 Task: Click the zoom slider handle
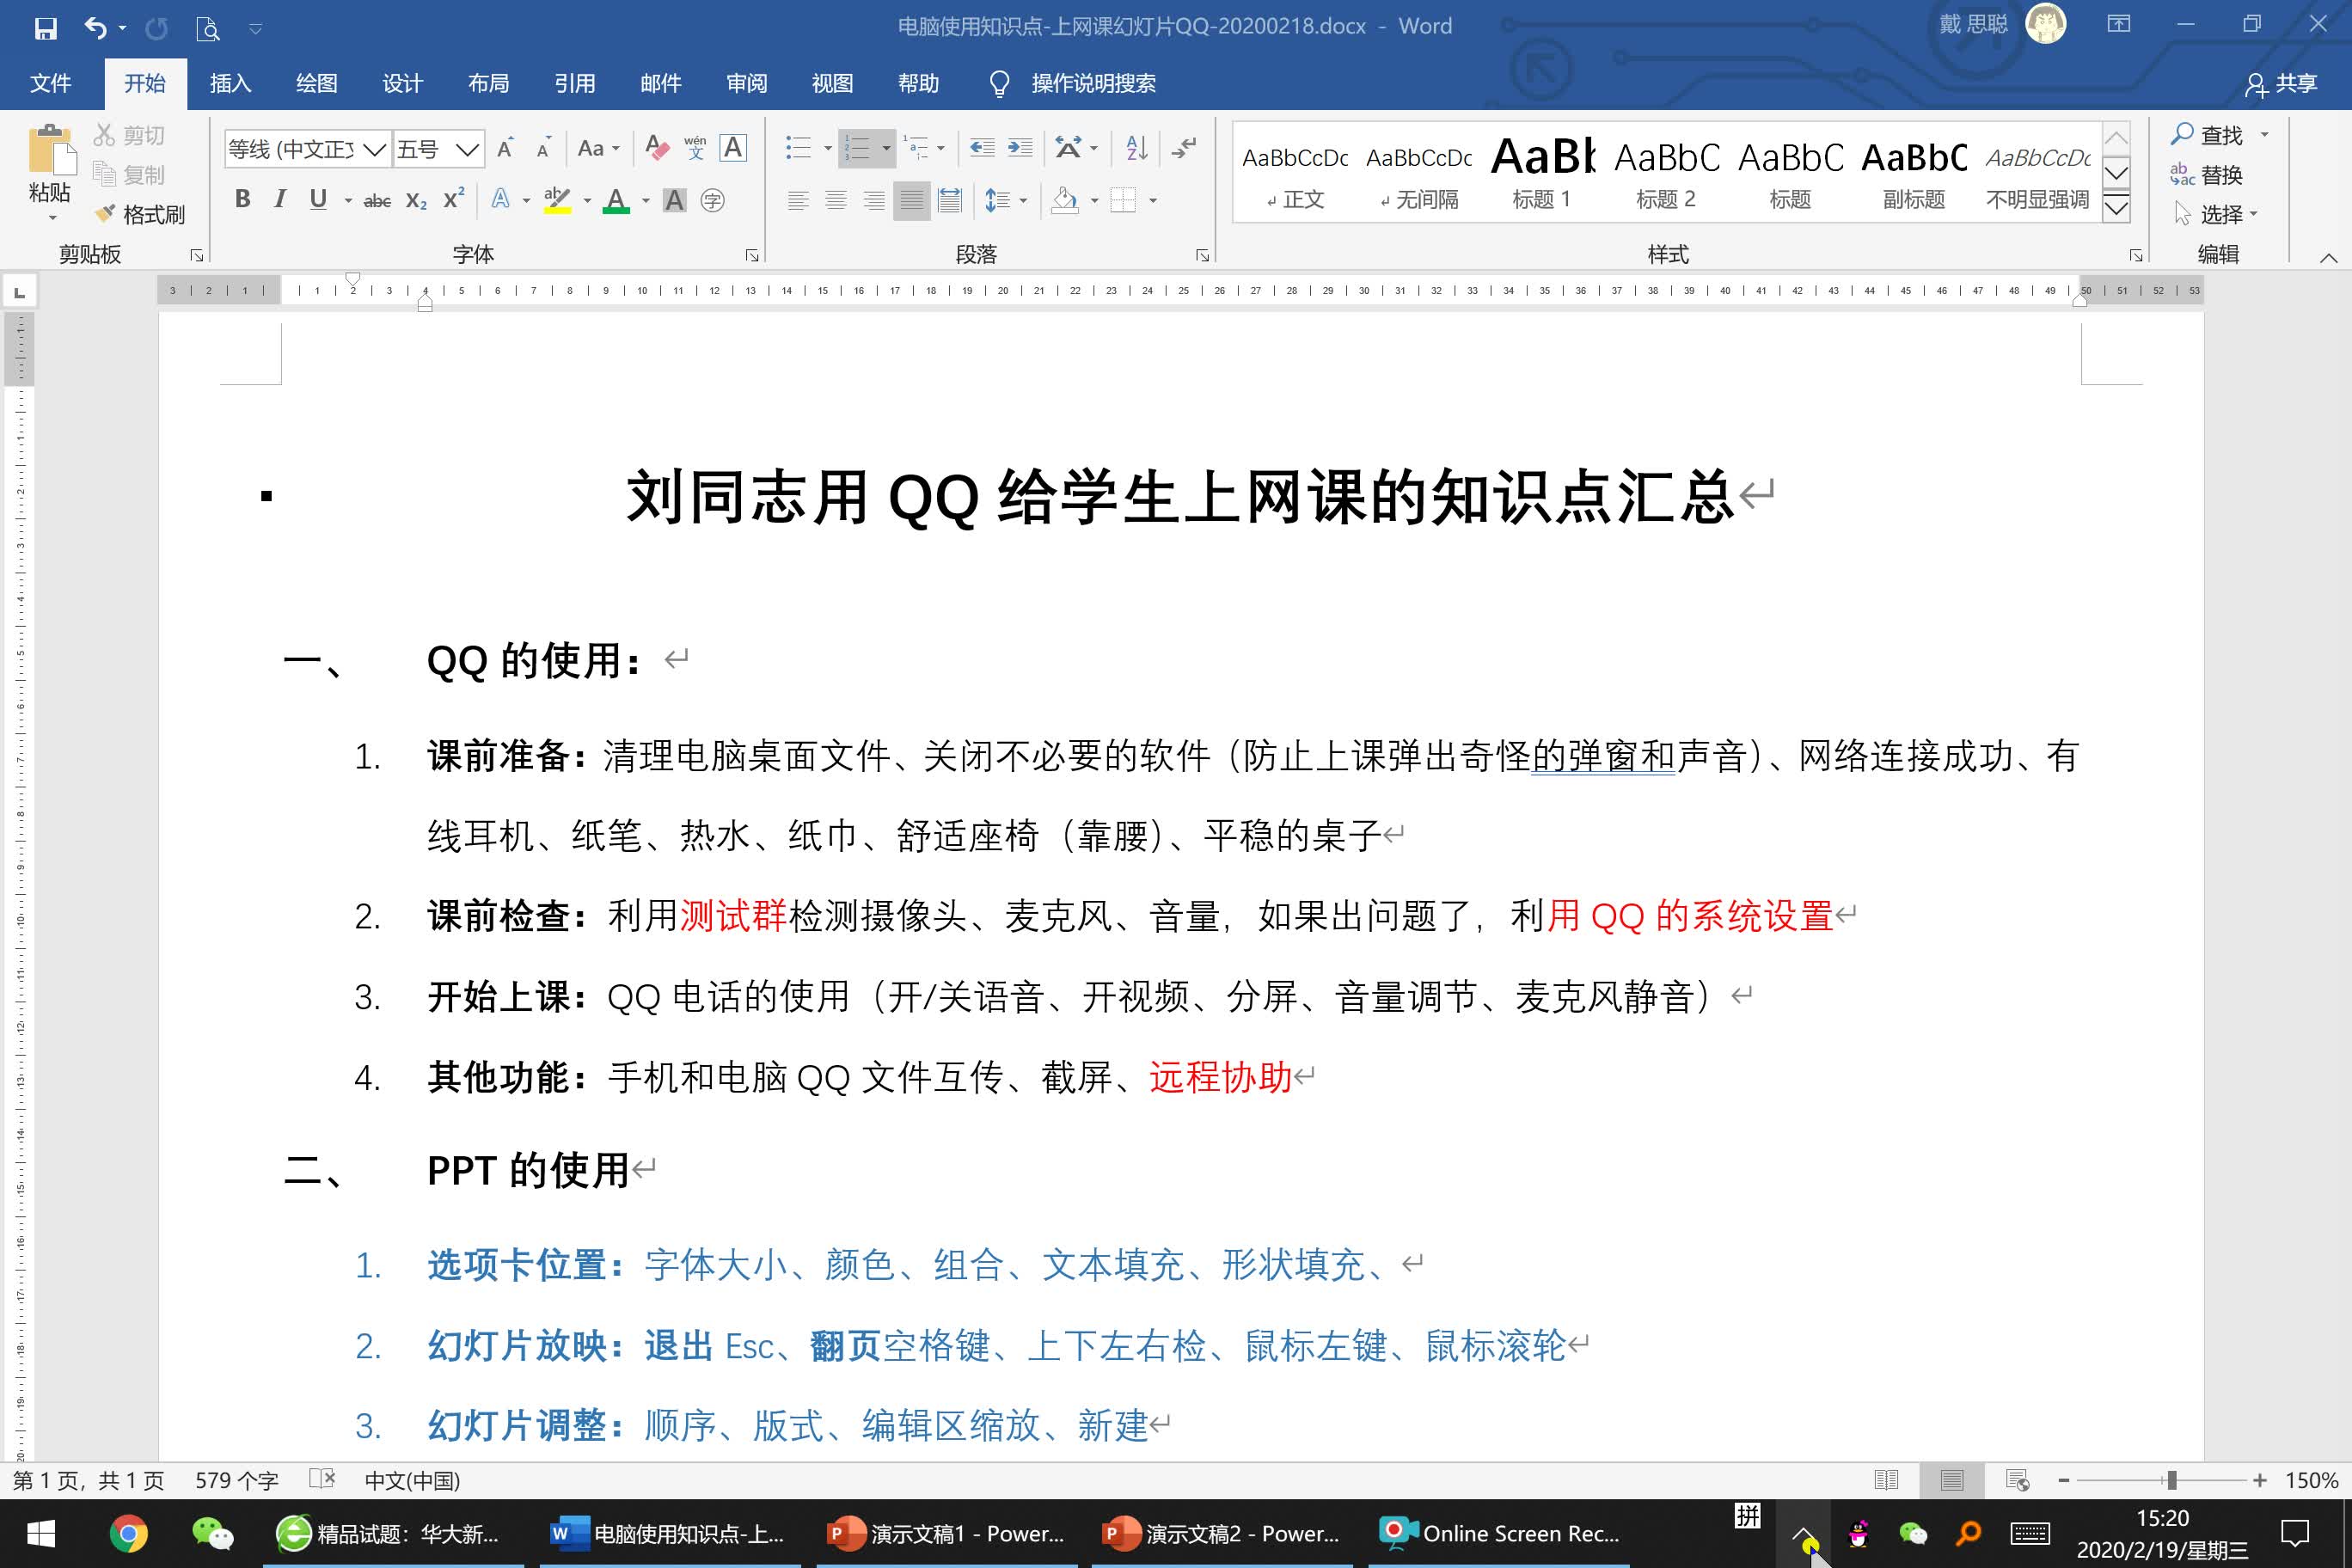tap(2171, 1480)
